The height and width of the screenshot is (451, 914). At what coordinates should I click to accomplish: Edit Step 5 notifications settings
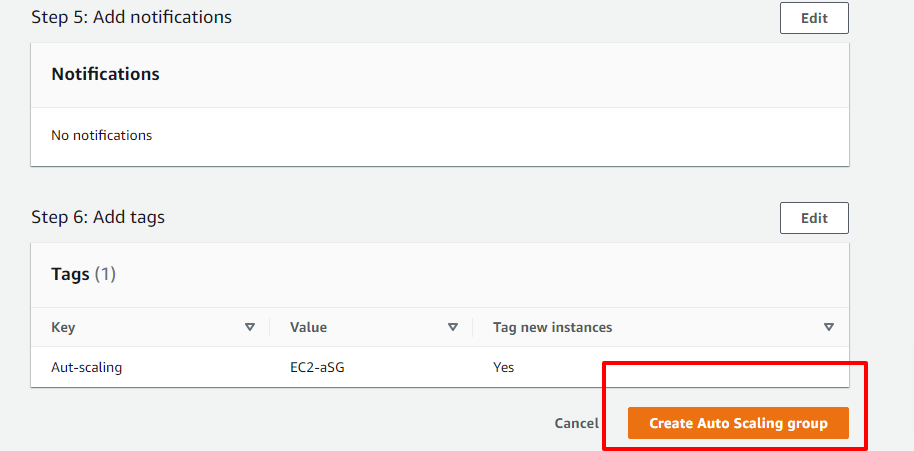(x=814, y=18)
